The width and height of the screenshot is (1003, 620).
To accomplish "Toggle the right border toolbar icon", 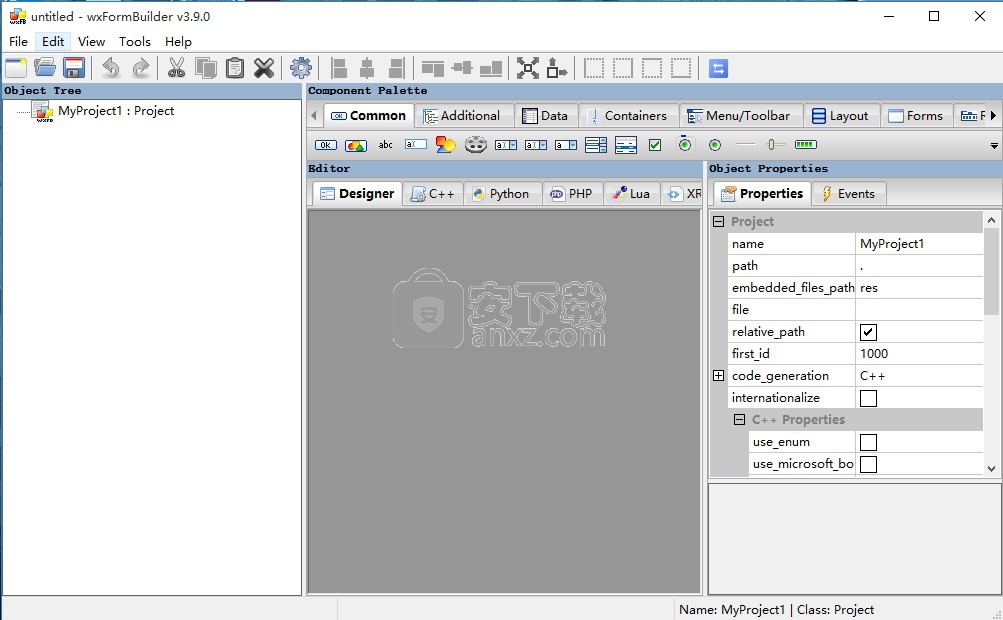I will pos(623,68).
